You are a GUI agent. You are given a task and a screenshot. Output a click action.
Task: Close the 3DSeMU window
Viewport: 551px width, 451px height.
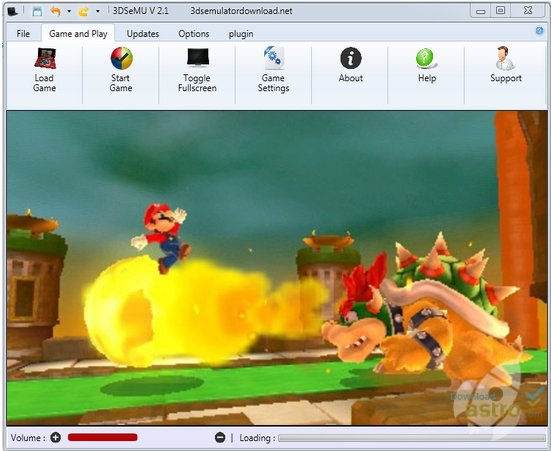(x=528, y=11)
